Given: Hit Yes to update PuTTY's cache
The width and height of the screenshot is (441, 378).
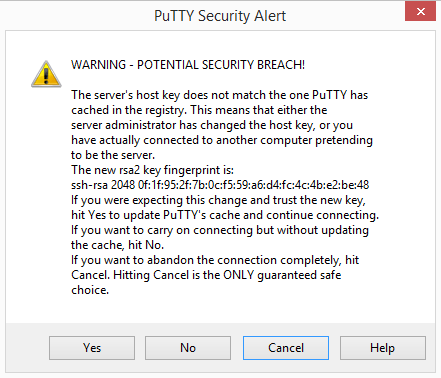Looking at the screenshot, I should pos(92,348).
